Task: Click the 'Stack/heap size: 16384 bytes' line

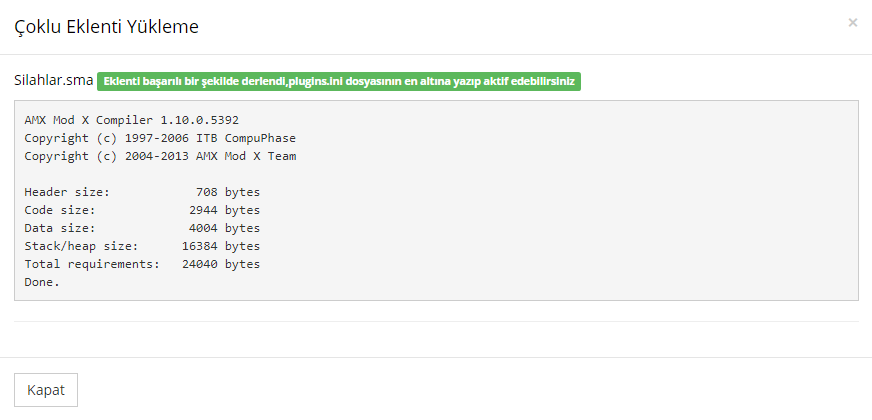Action: [142, 246]
